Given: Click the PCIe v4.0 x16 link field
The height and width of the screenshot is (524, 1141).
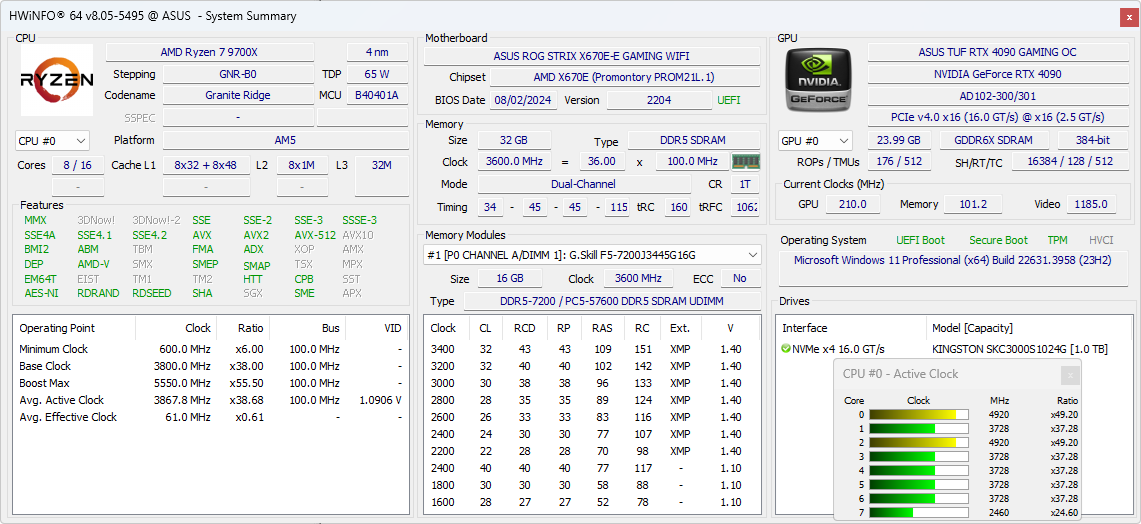Looking at the screenshot, I should pos(997,117).
